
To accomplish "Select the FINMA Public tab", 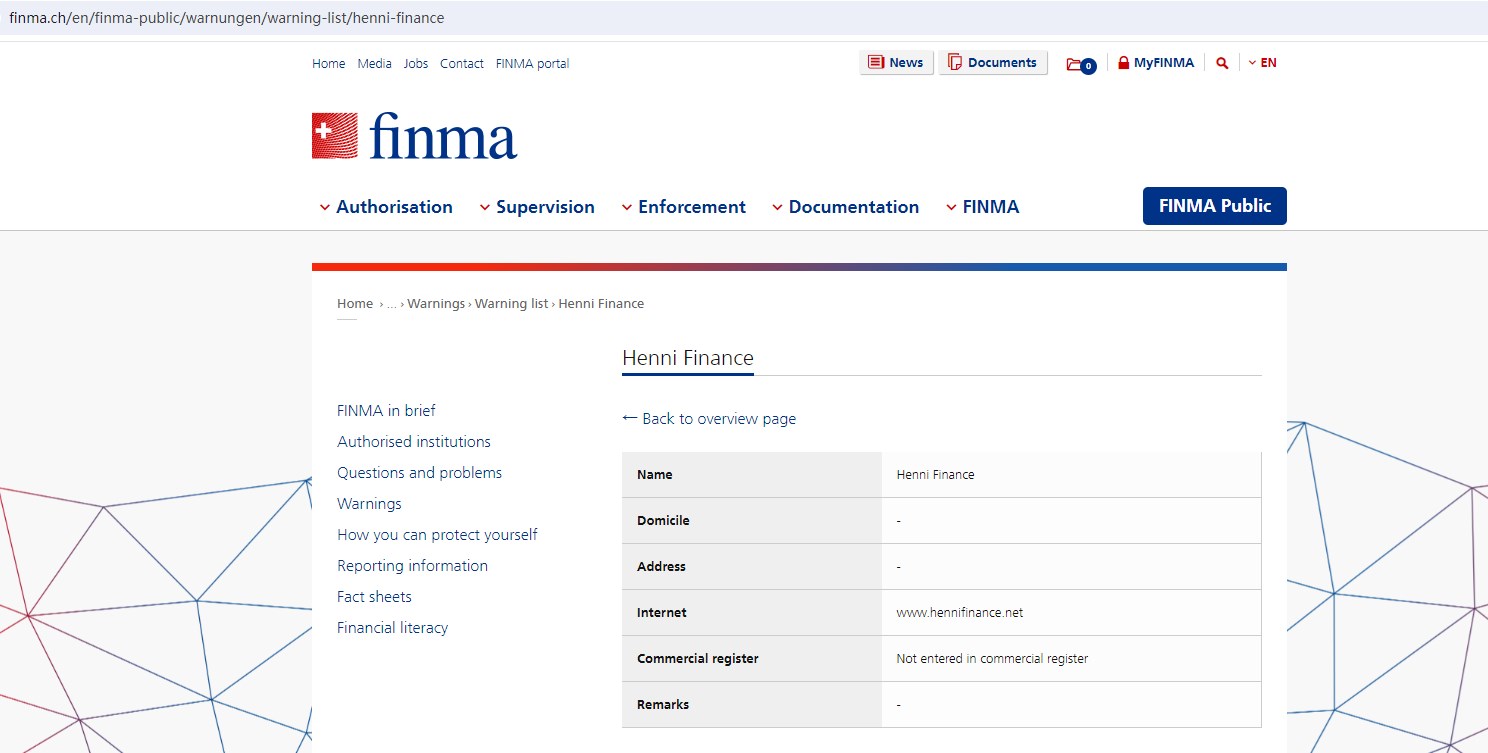I will 1214,206.
